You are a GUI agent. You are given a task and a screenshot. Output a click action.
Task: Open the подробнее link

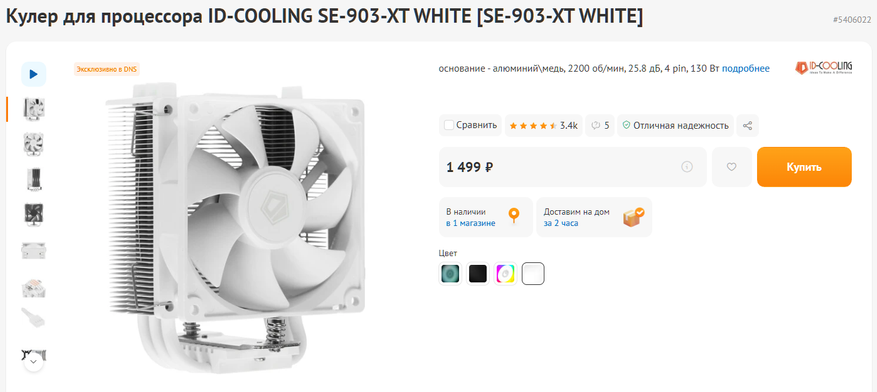(746, 68)
